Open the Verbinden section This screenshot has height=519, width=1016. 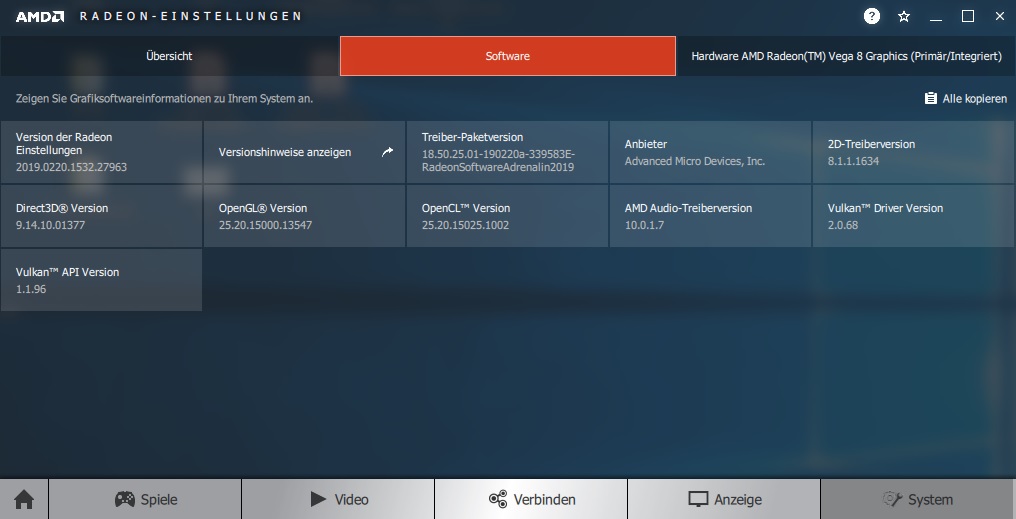pos(531,500)
